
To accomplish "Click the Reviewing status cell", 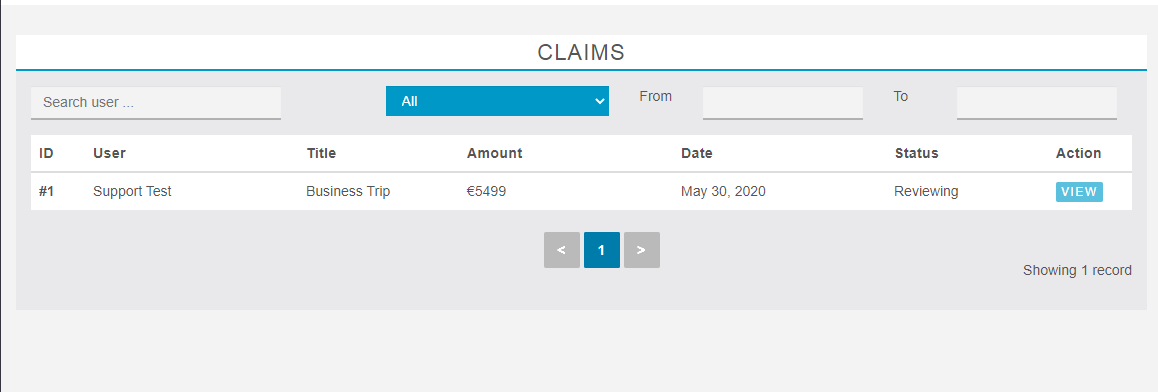I will [x=926, y=191].
